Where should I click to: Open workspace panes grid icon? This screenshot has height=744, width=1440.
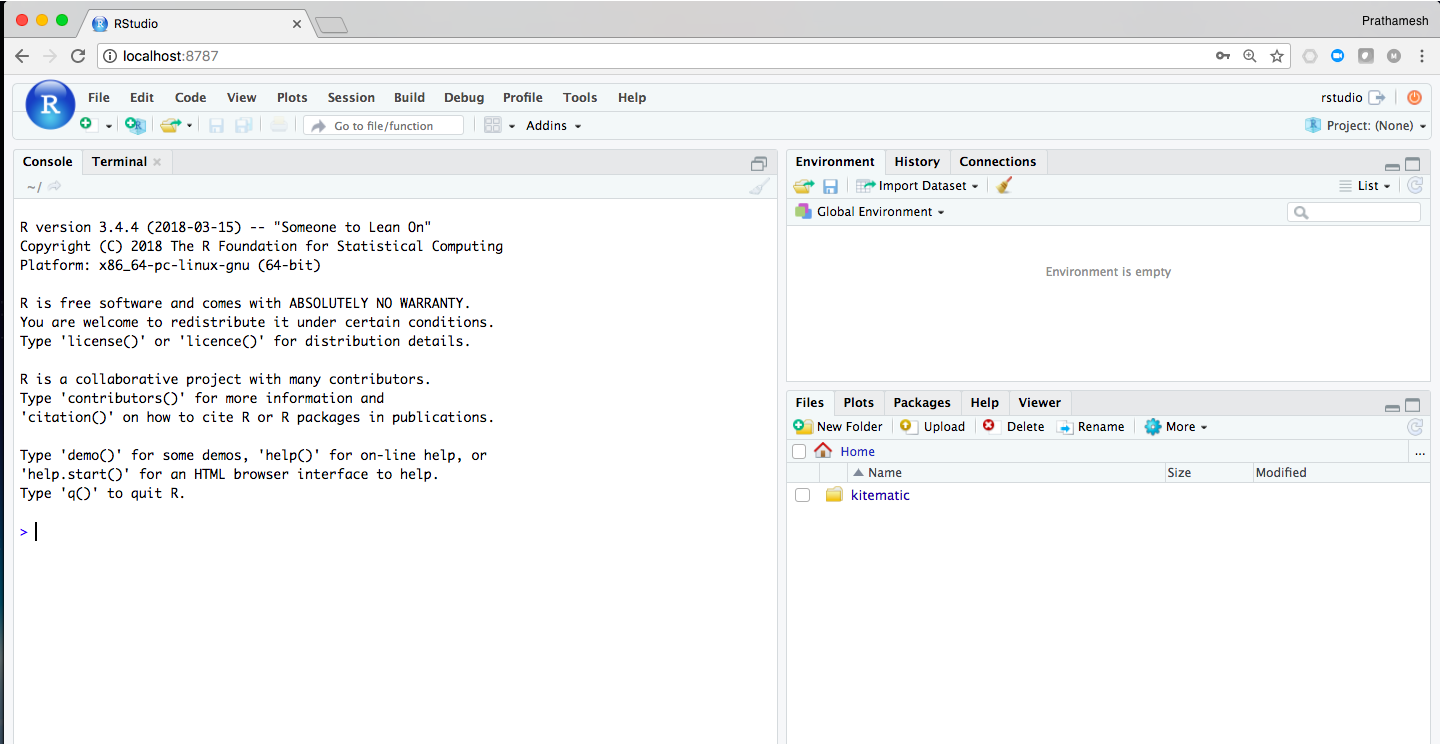click(x=492, y=125)
